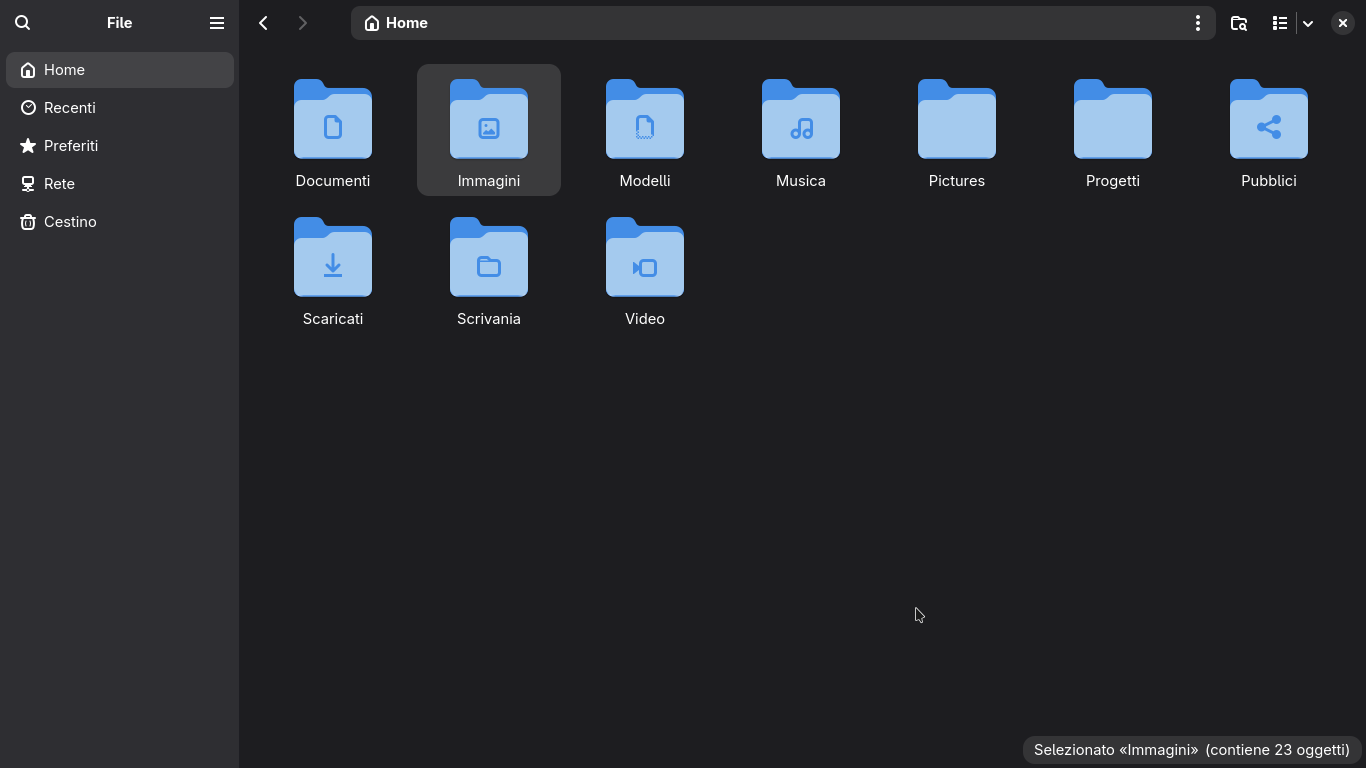Screen dimensions: 1366x768
Task: Click the Progetti folder label text
Action: tap(1113, 181)
